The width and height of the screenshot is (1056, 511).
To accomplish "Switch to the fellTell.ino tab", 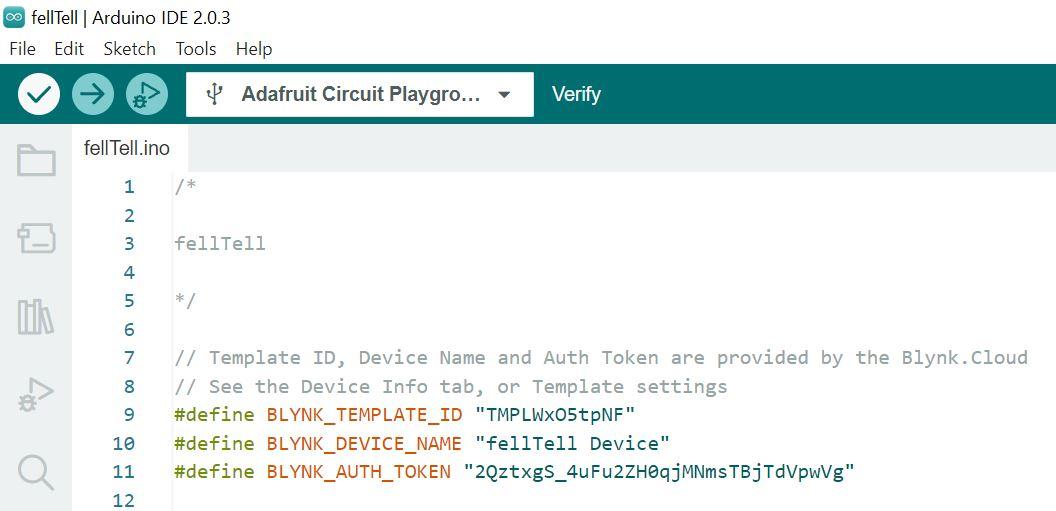I will coord(127,149).
